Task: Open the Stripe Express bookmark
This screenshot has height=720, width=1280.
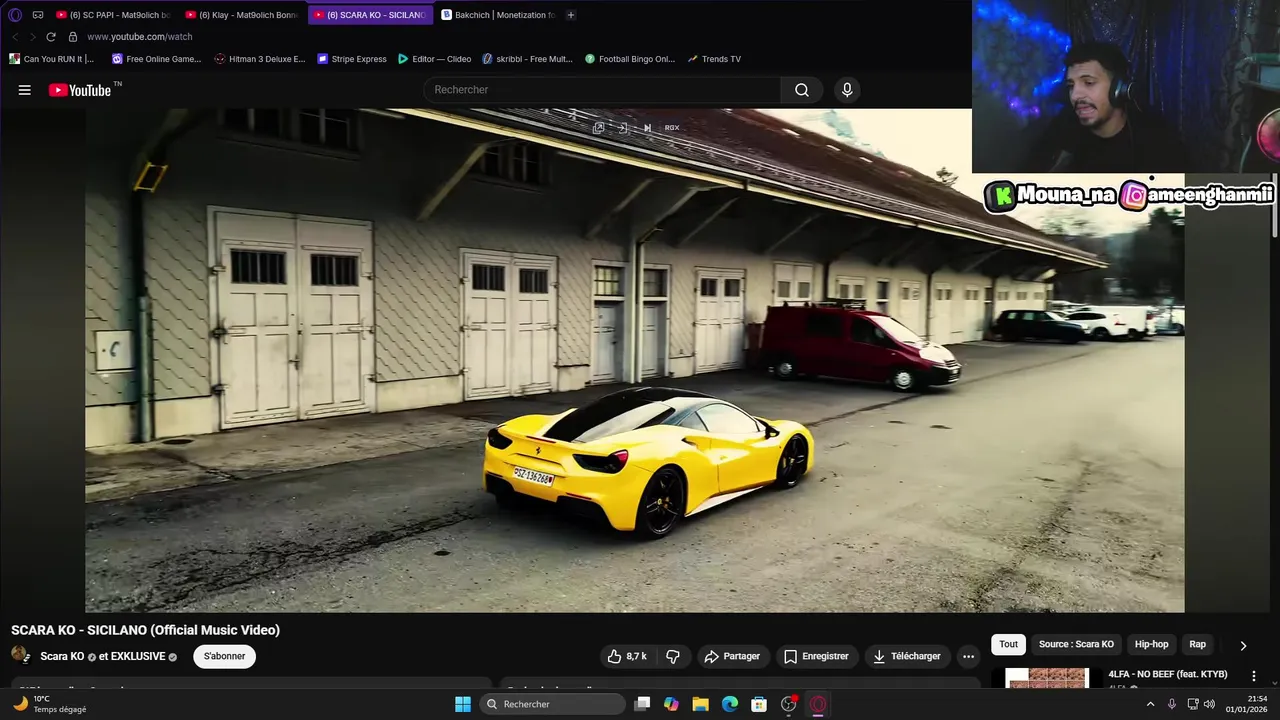Action: click(x=352, y=59)
